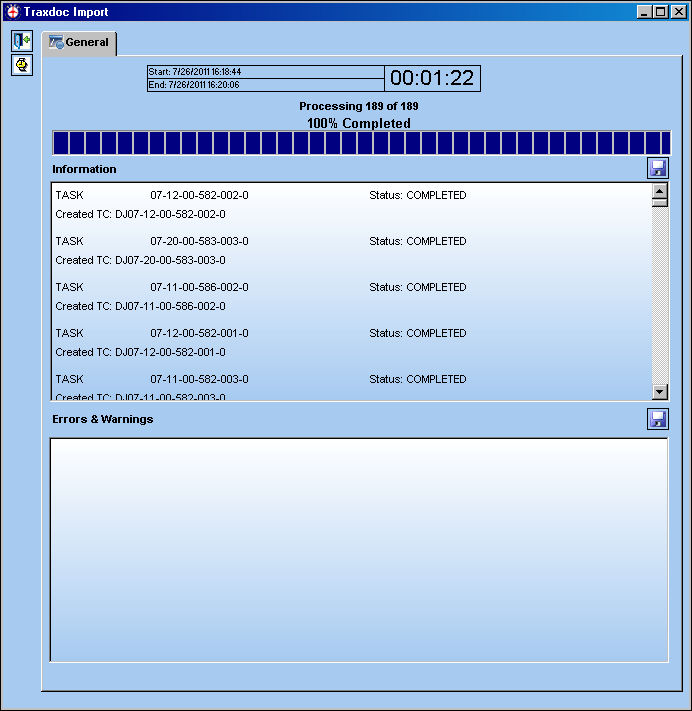This screenshot has height=711, width=692.
Task: Click Status: COMPLETED for 07-20-00-583-003-0
Action: 418,241
